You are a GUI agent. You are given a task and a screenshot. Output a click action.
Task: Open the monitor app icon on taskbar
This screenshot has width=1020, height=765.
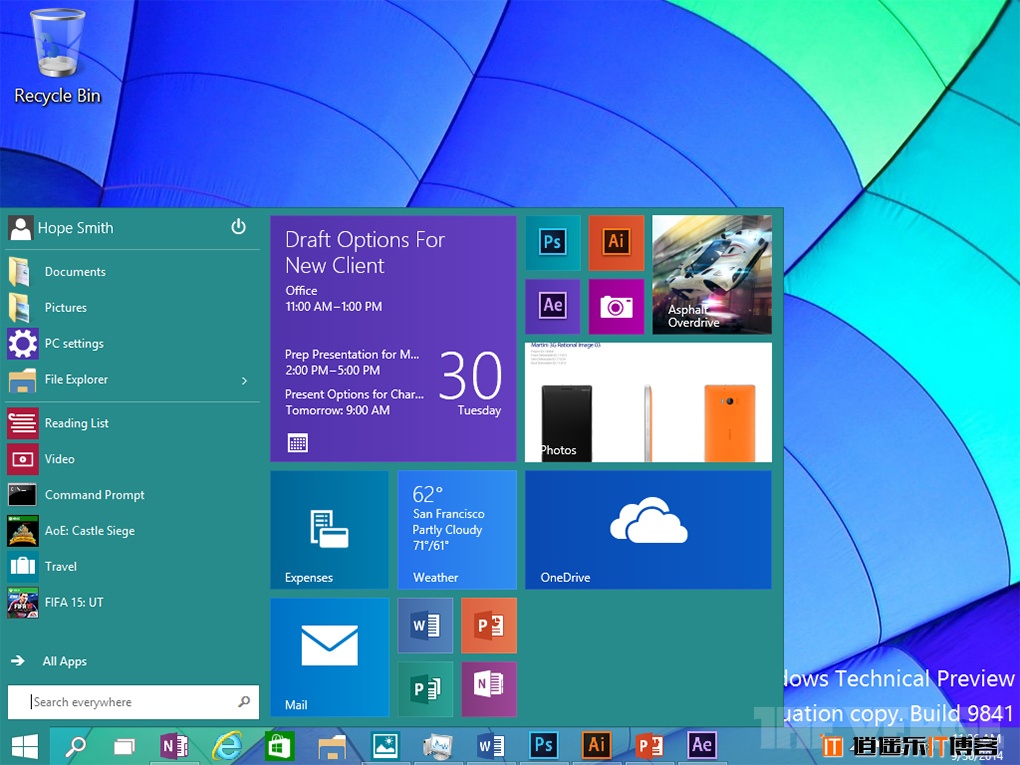[438, 746]
